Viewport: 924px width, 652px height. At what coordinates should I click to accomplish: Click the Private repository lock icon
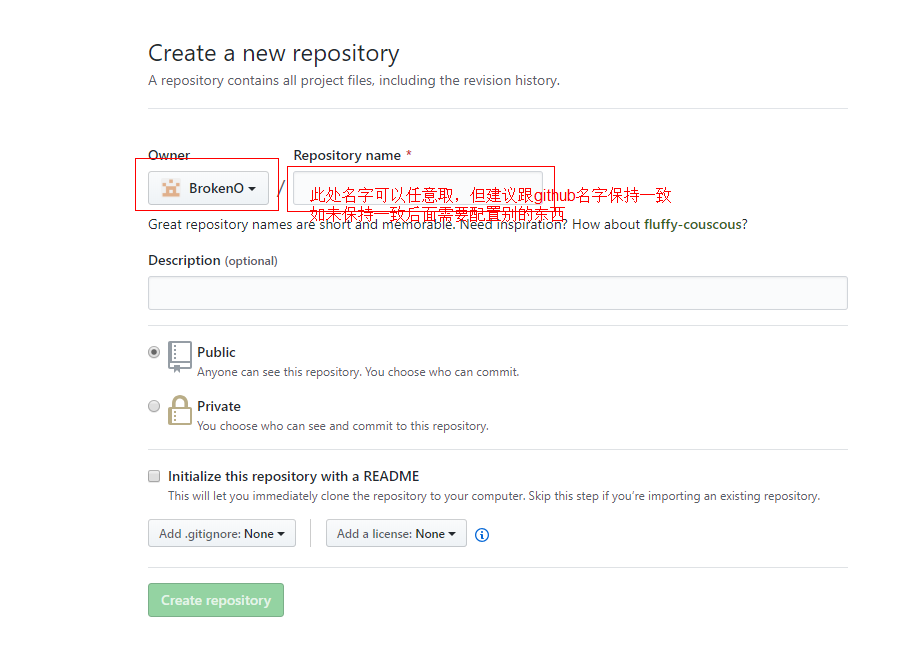tap(179, 410)
